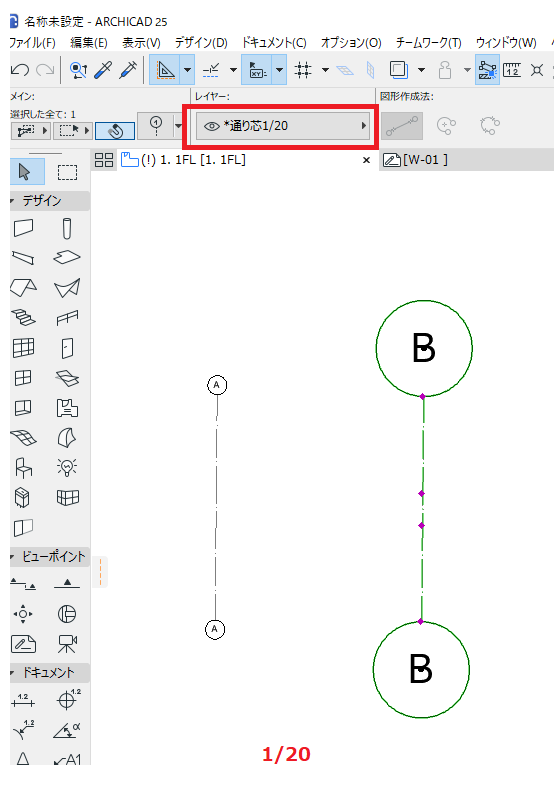Choose the Wall tool
Screen dimensions: 559x794
click(23, 228)
